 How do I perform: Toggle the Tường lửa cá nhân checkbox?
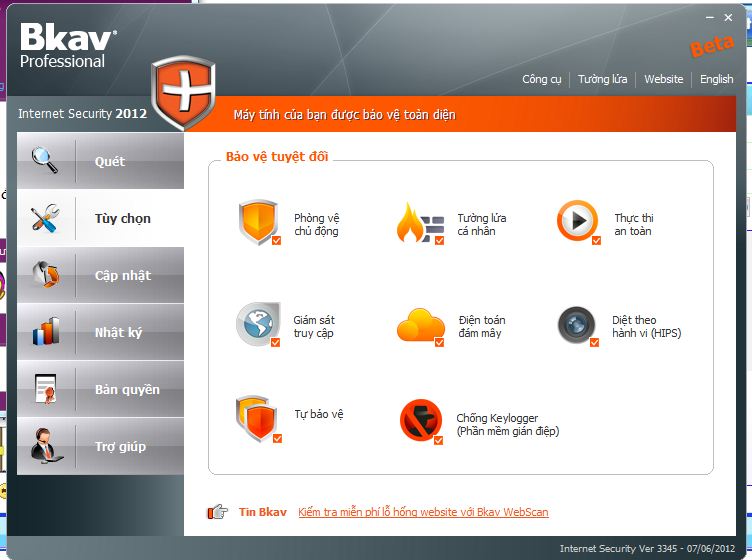tap(439, 240)
